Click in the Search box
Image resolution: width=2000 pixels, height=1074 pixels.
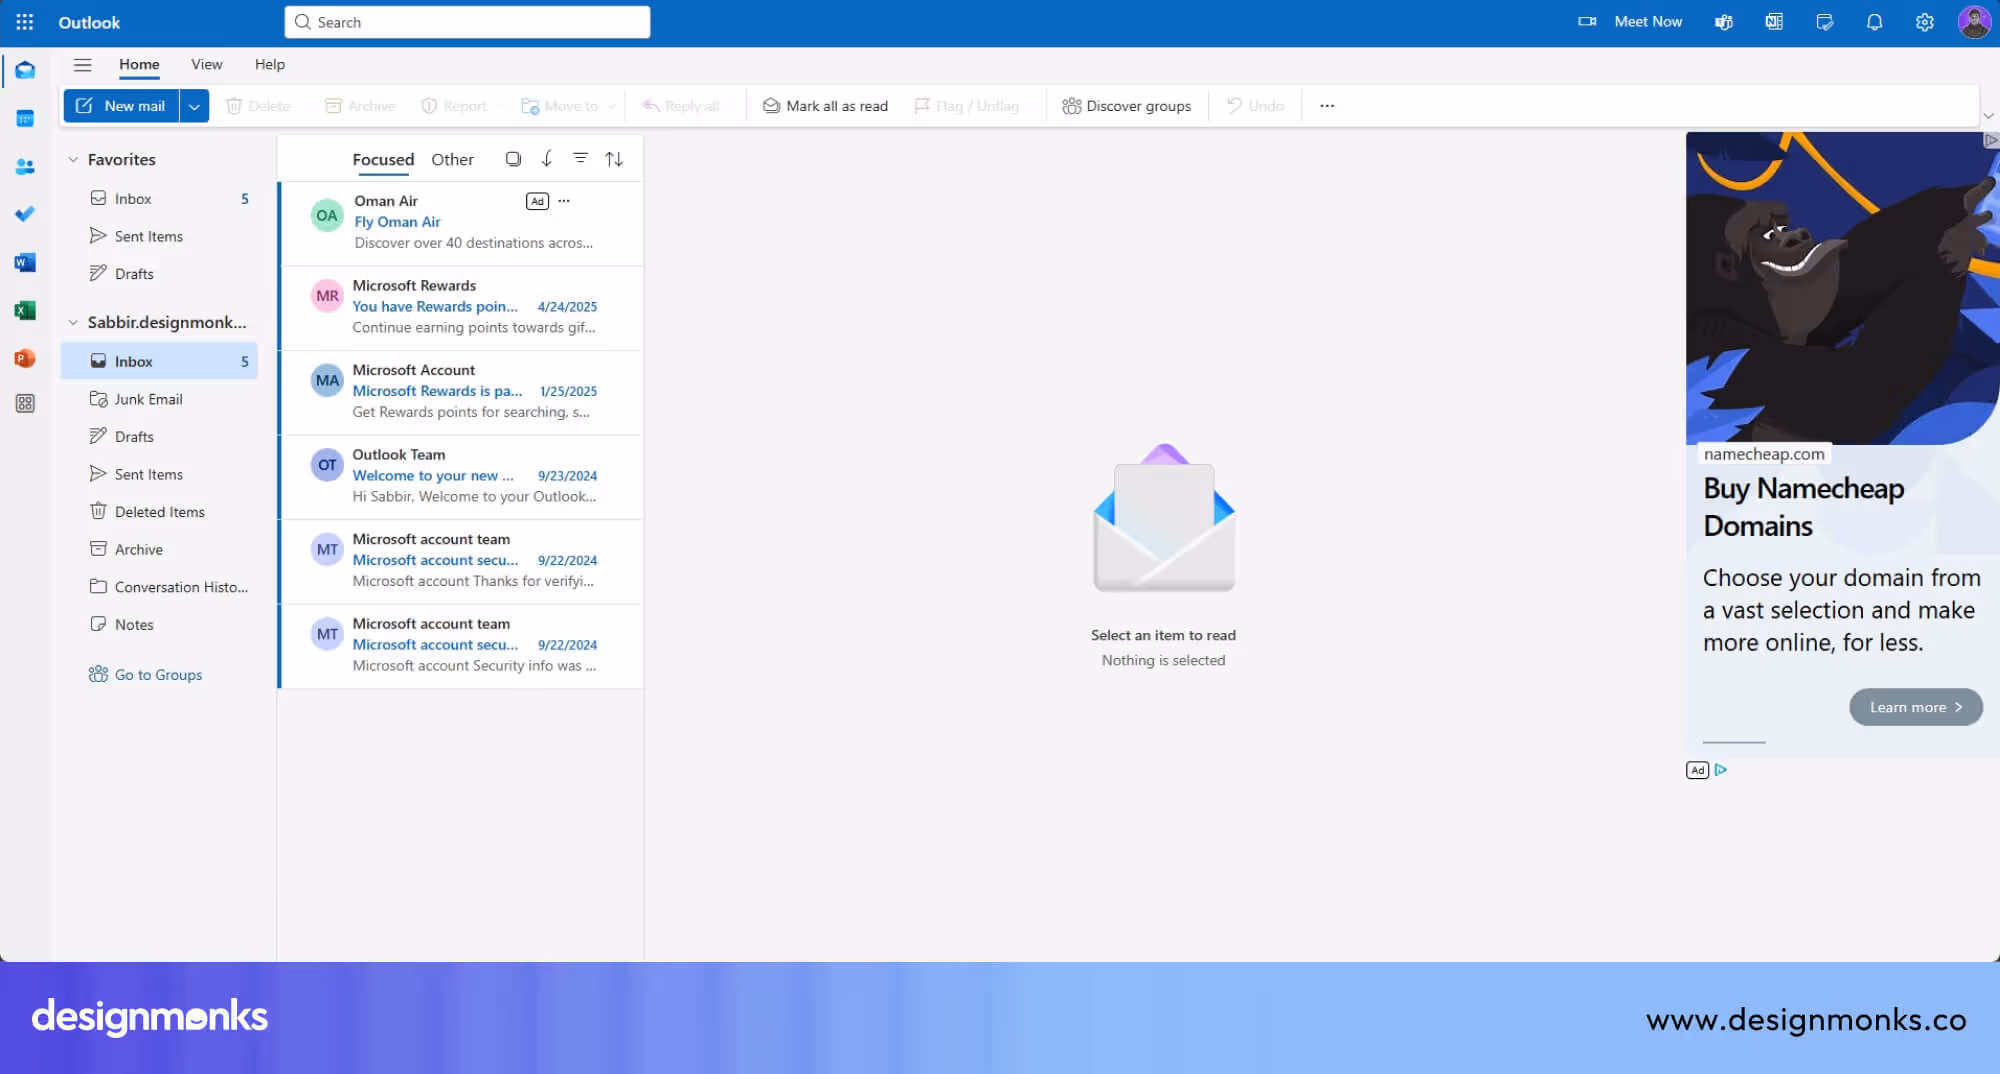pyautogui.click(x=467, y=22)
